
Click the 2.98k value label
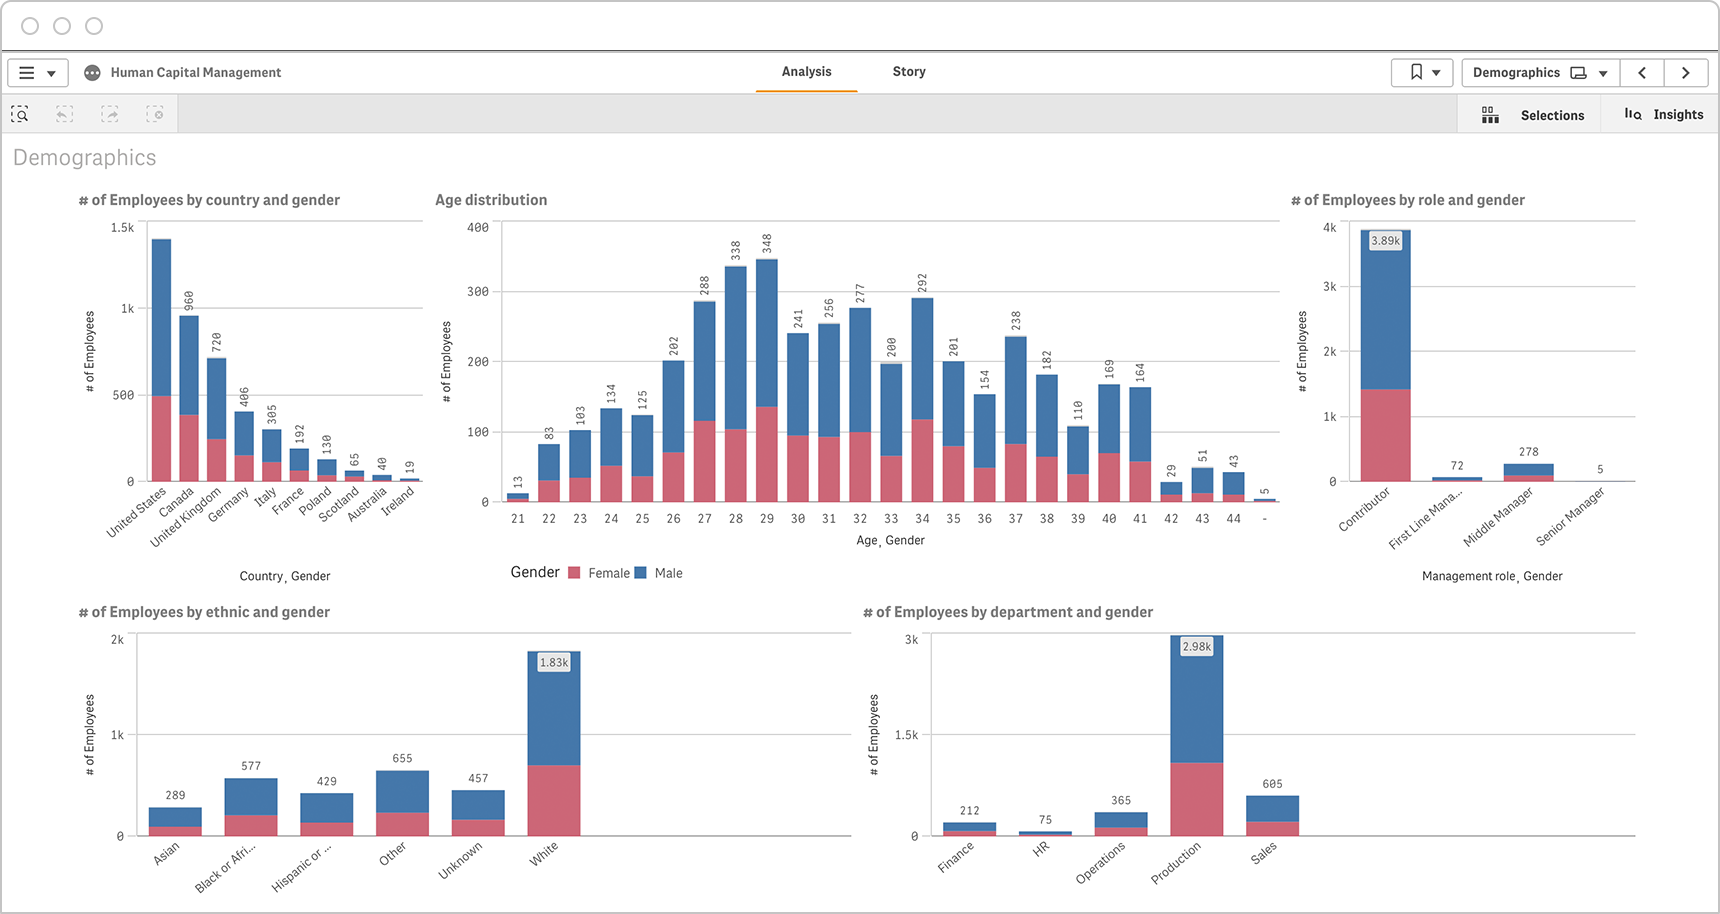pyautogui.click(x=1196, y=647)
